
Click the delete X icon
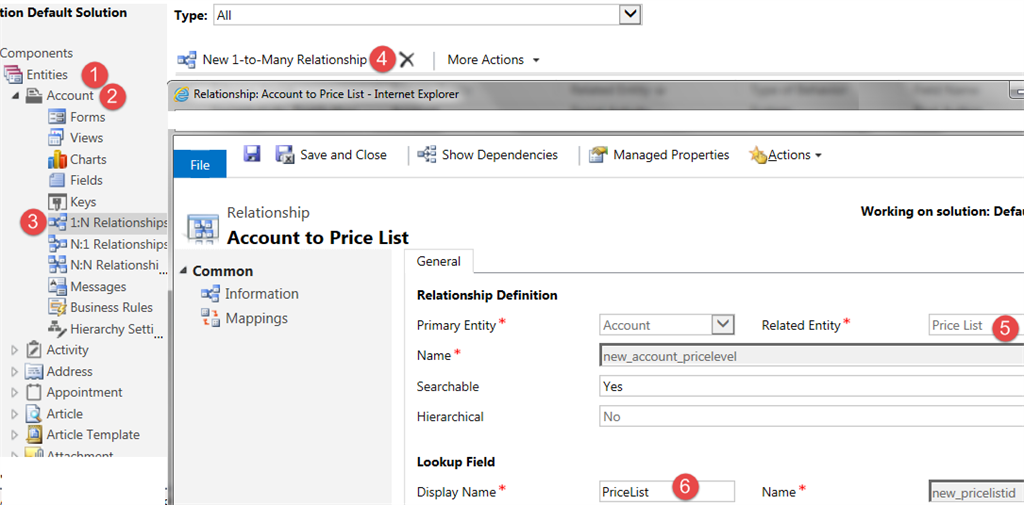[x=407, y=60]
